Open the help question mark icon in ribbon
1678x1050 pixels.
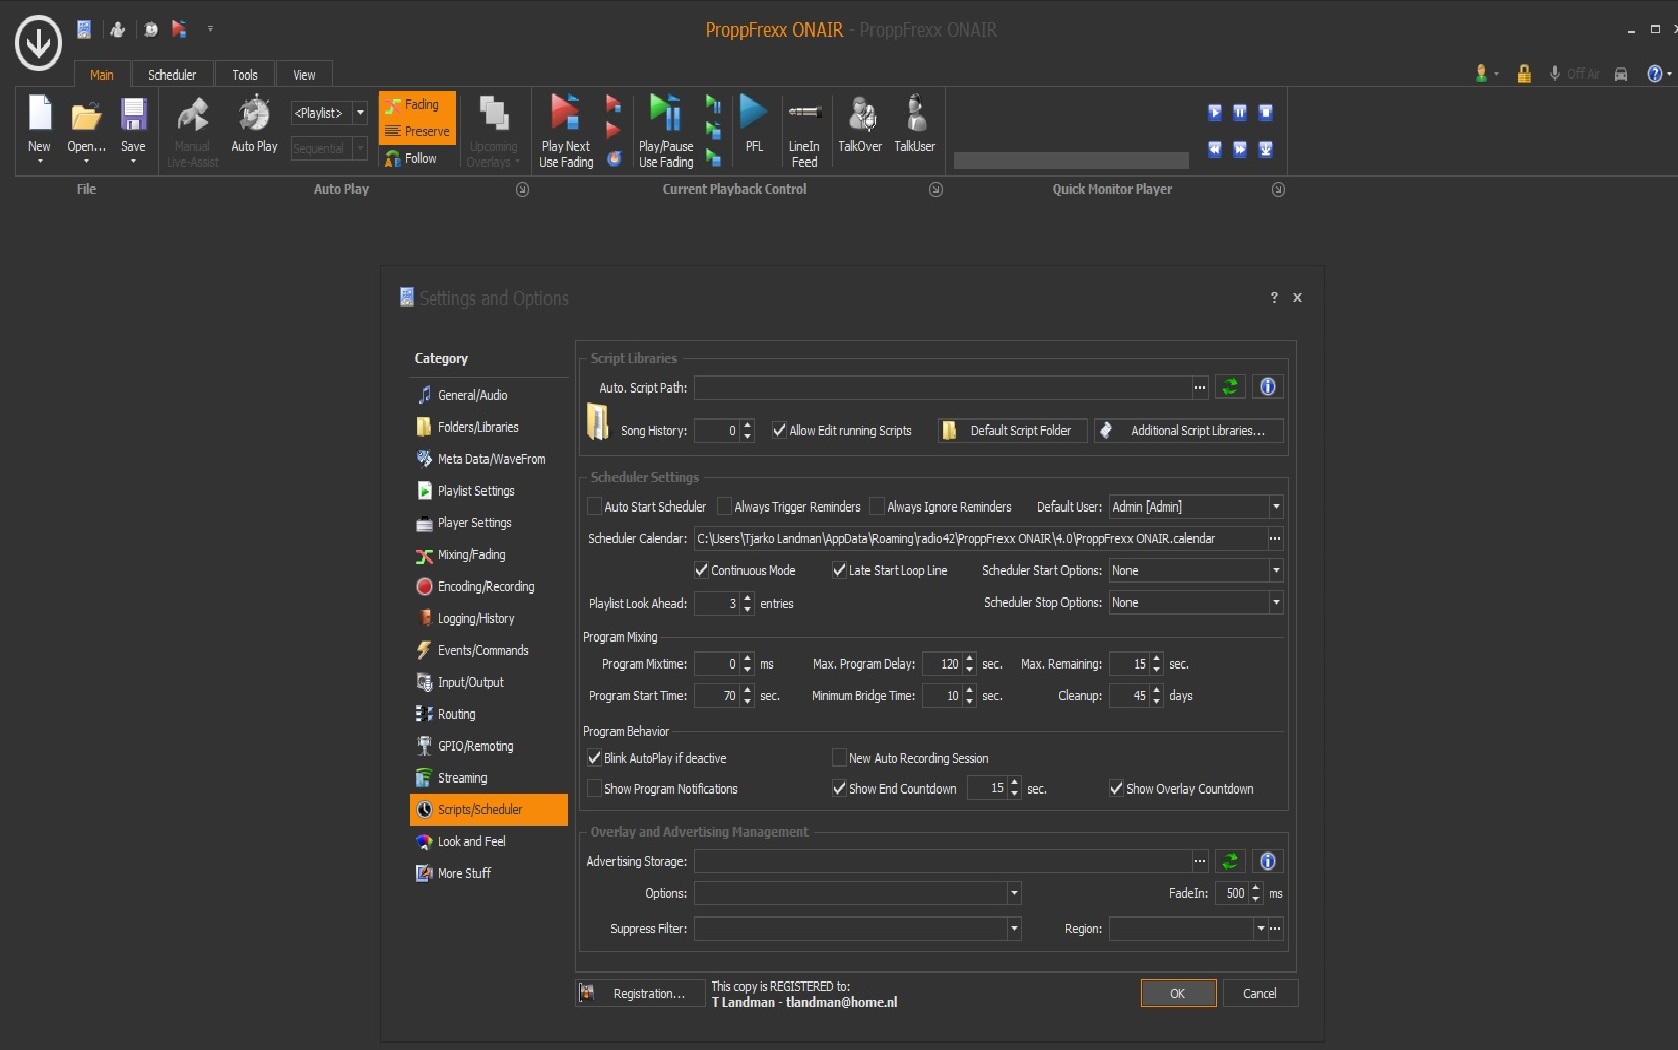[x=1654, y=74]
